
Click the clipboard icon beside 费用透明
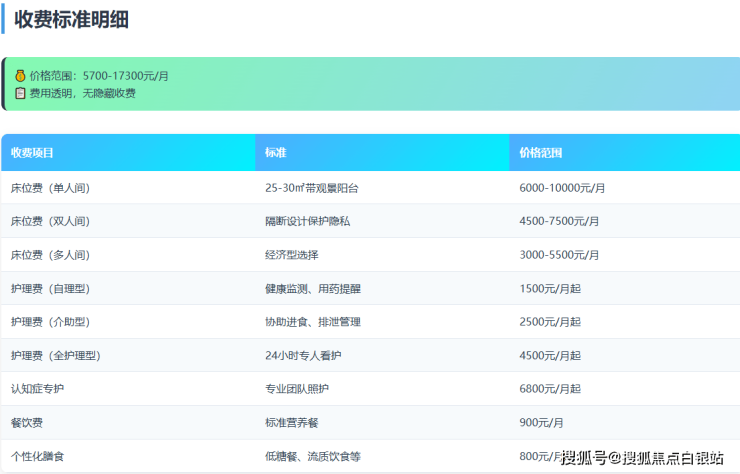point(20,93)
